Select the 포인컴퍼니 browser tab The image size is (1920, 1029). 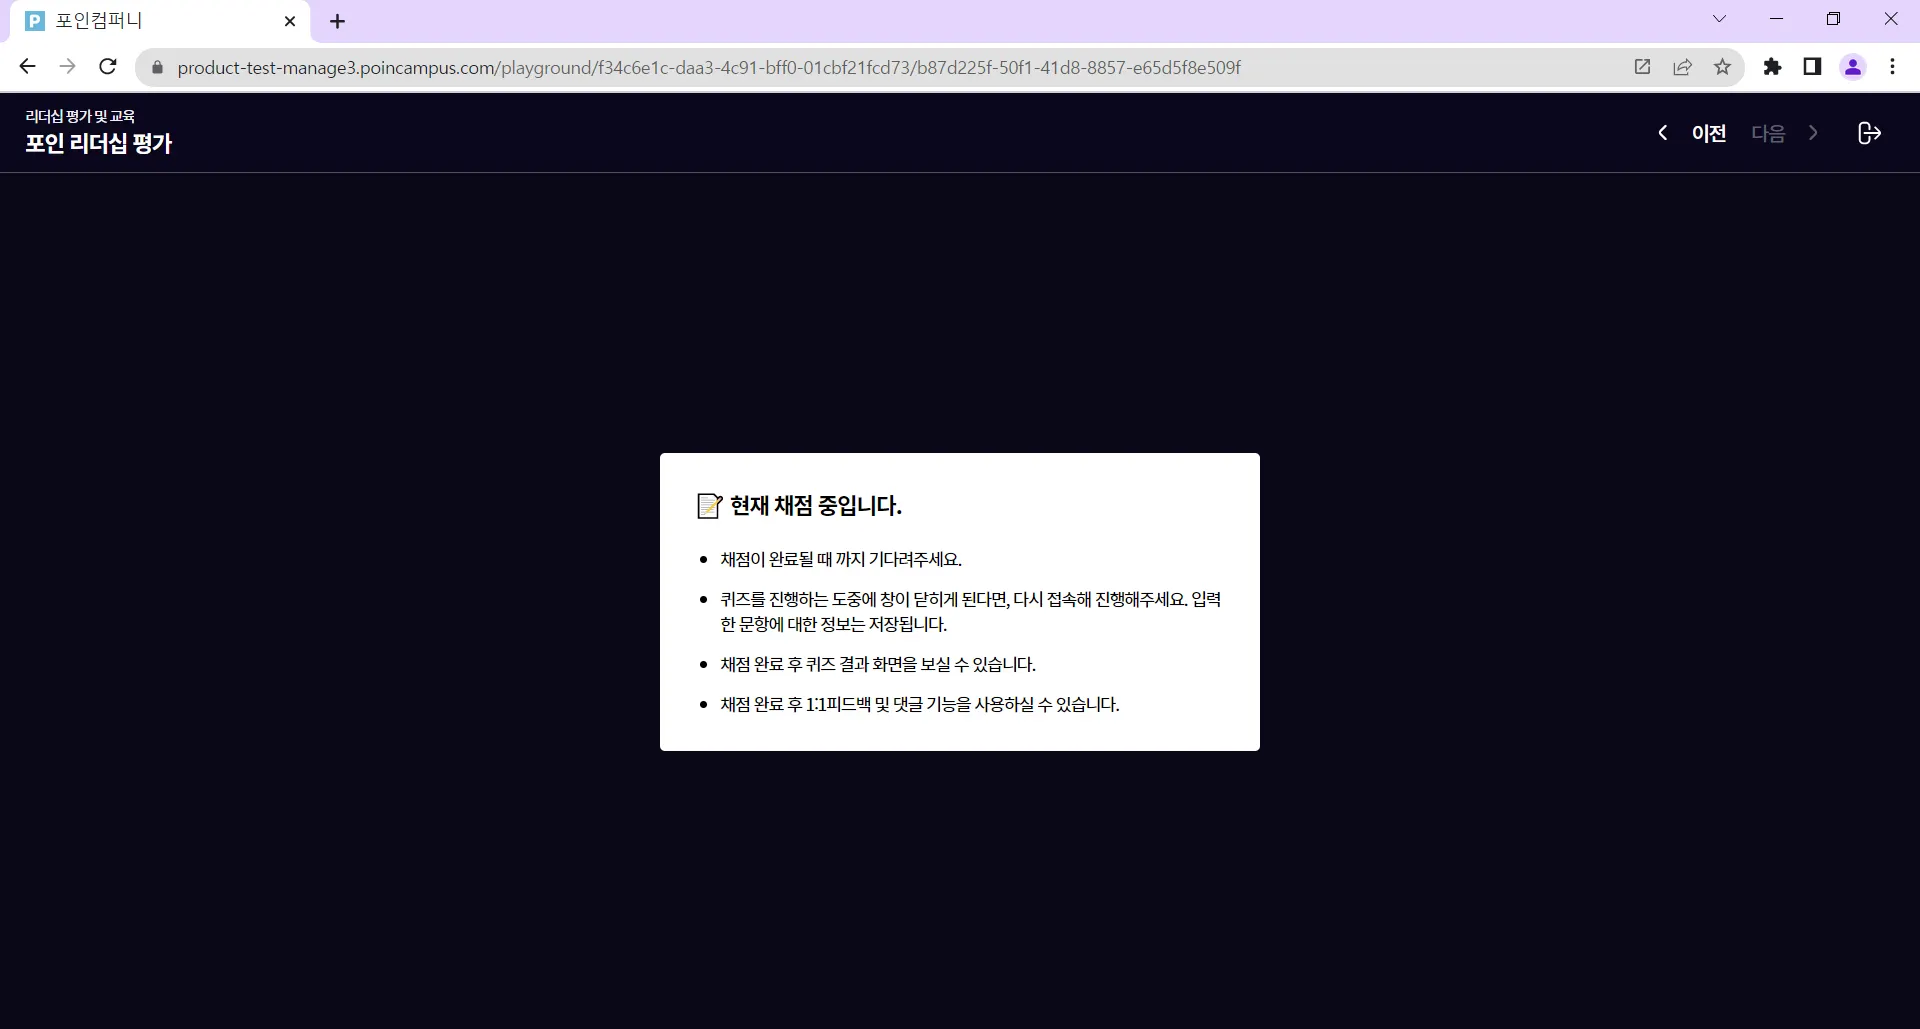(160, 21)
